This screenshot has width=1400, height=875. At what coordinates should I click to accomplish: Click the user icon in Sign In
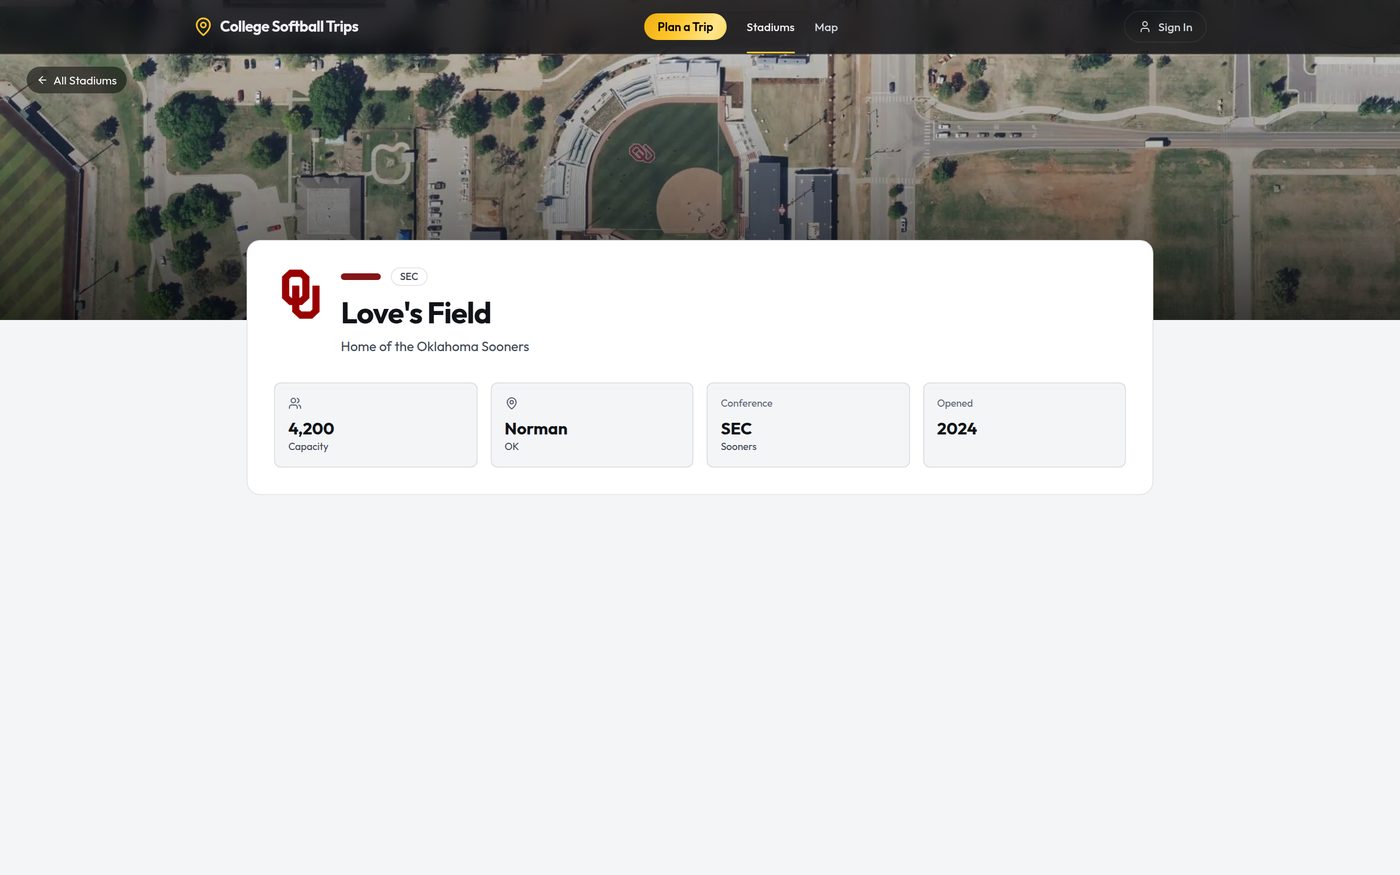tap(1145, 27)
